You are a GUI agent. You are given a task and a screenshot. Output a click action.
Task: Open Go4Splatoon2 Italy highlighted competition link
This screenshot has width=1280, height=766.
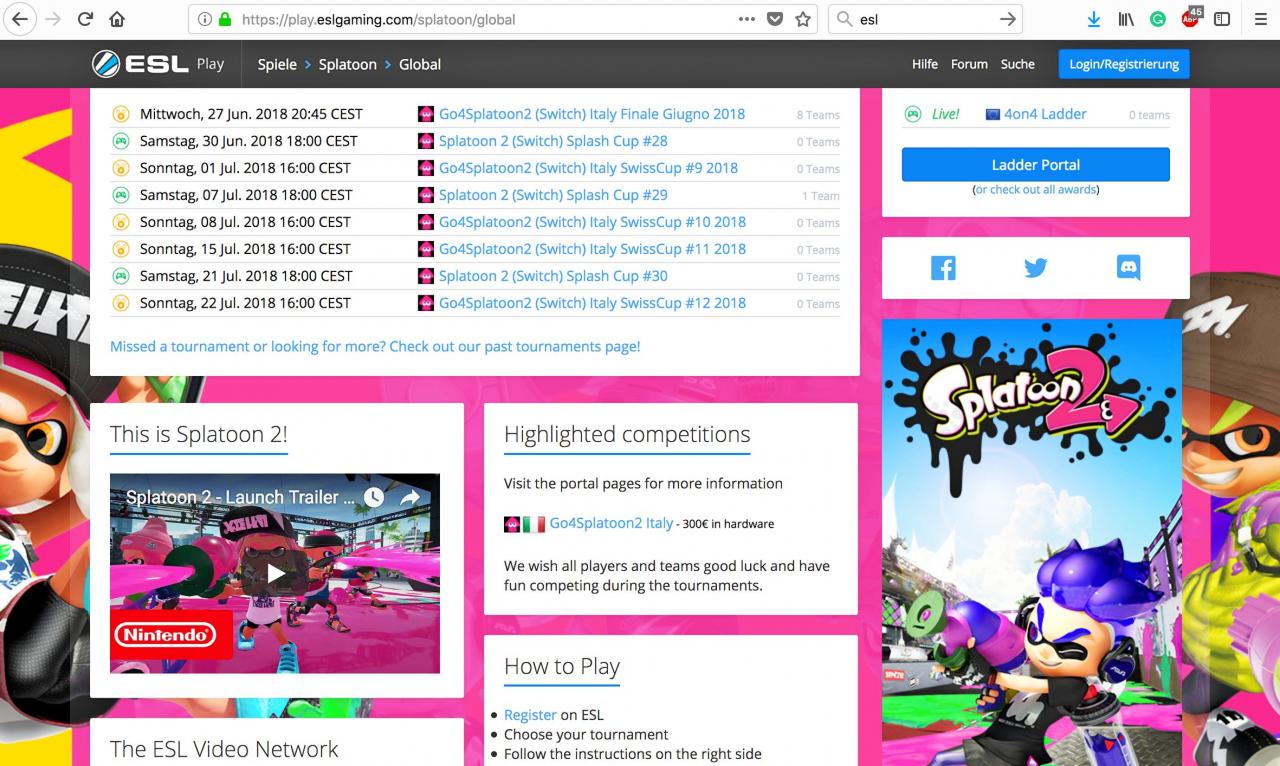tap(611, 523)
